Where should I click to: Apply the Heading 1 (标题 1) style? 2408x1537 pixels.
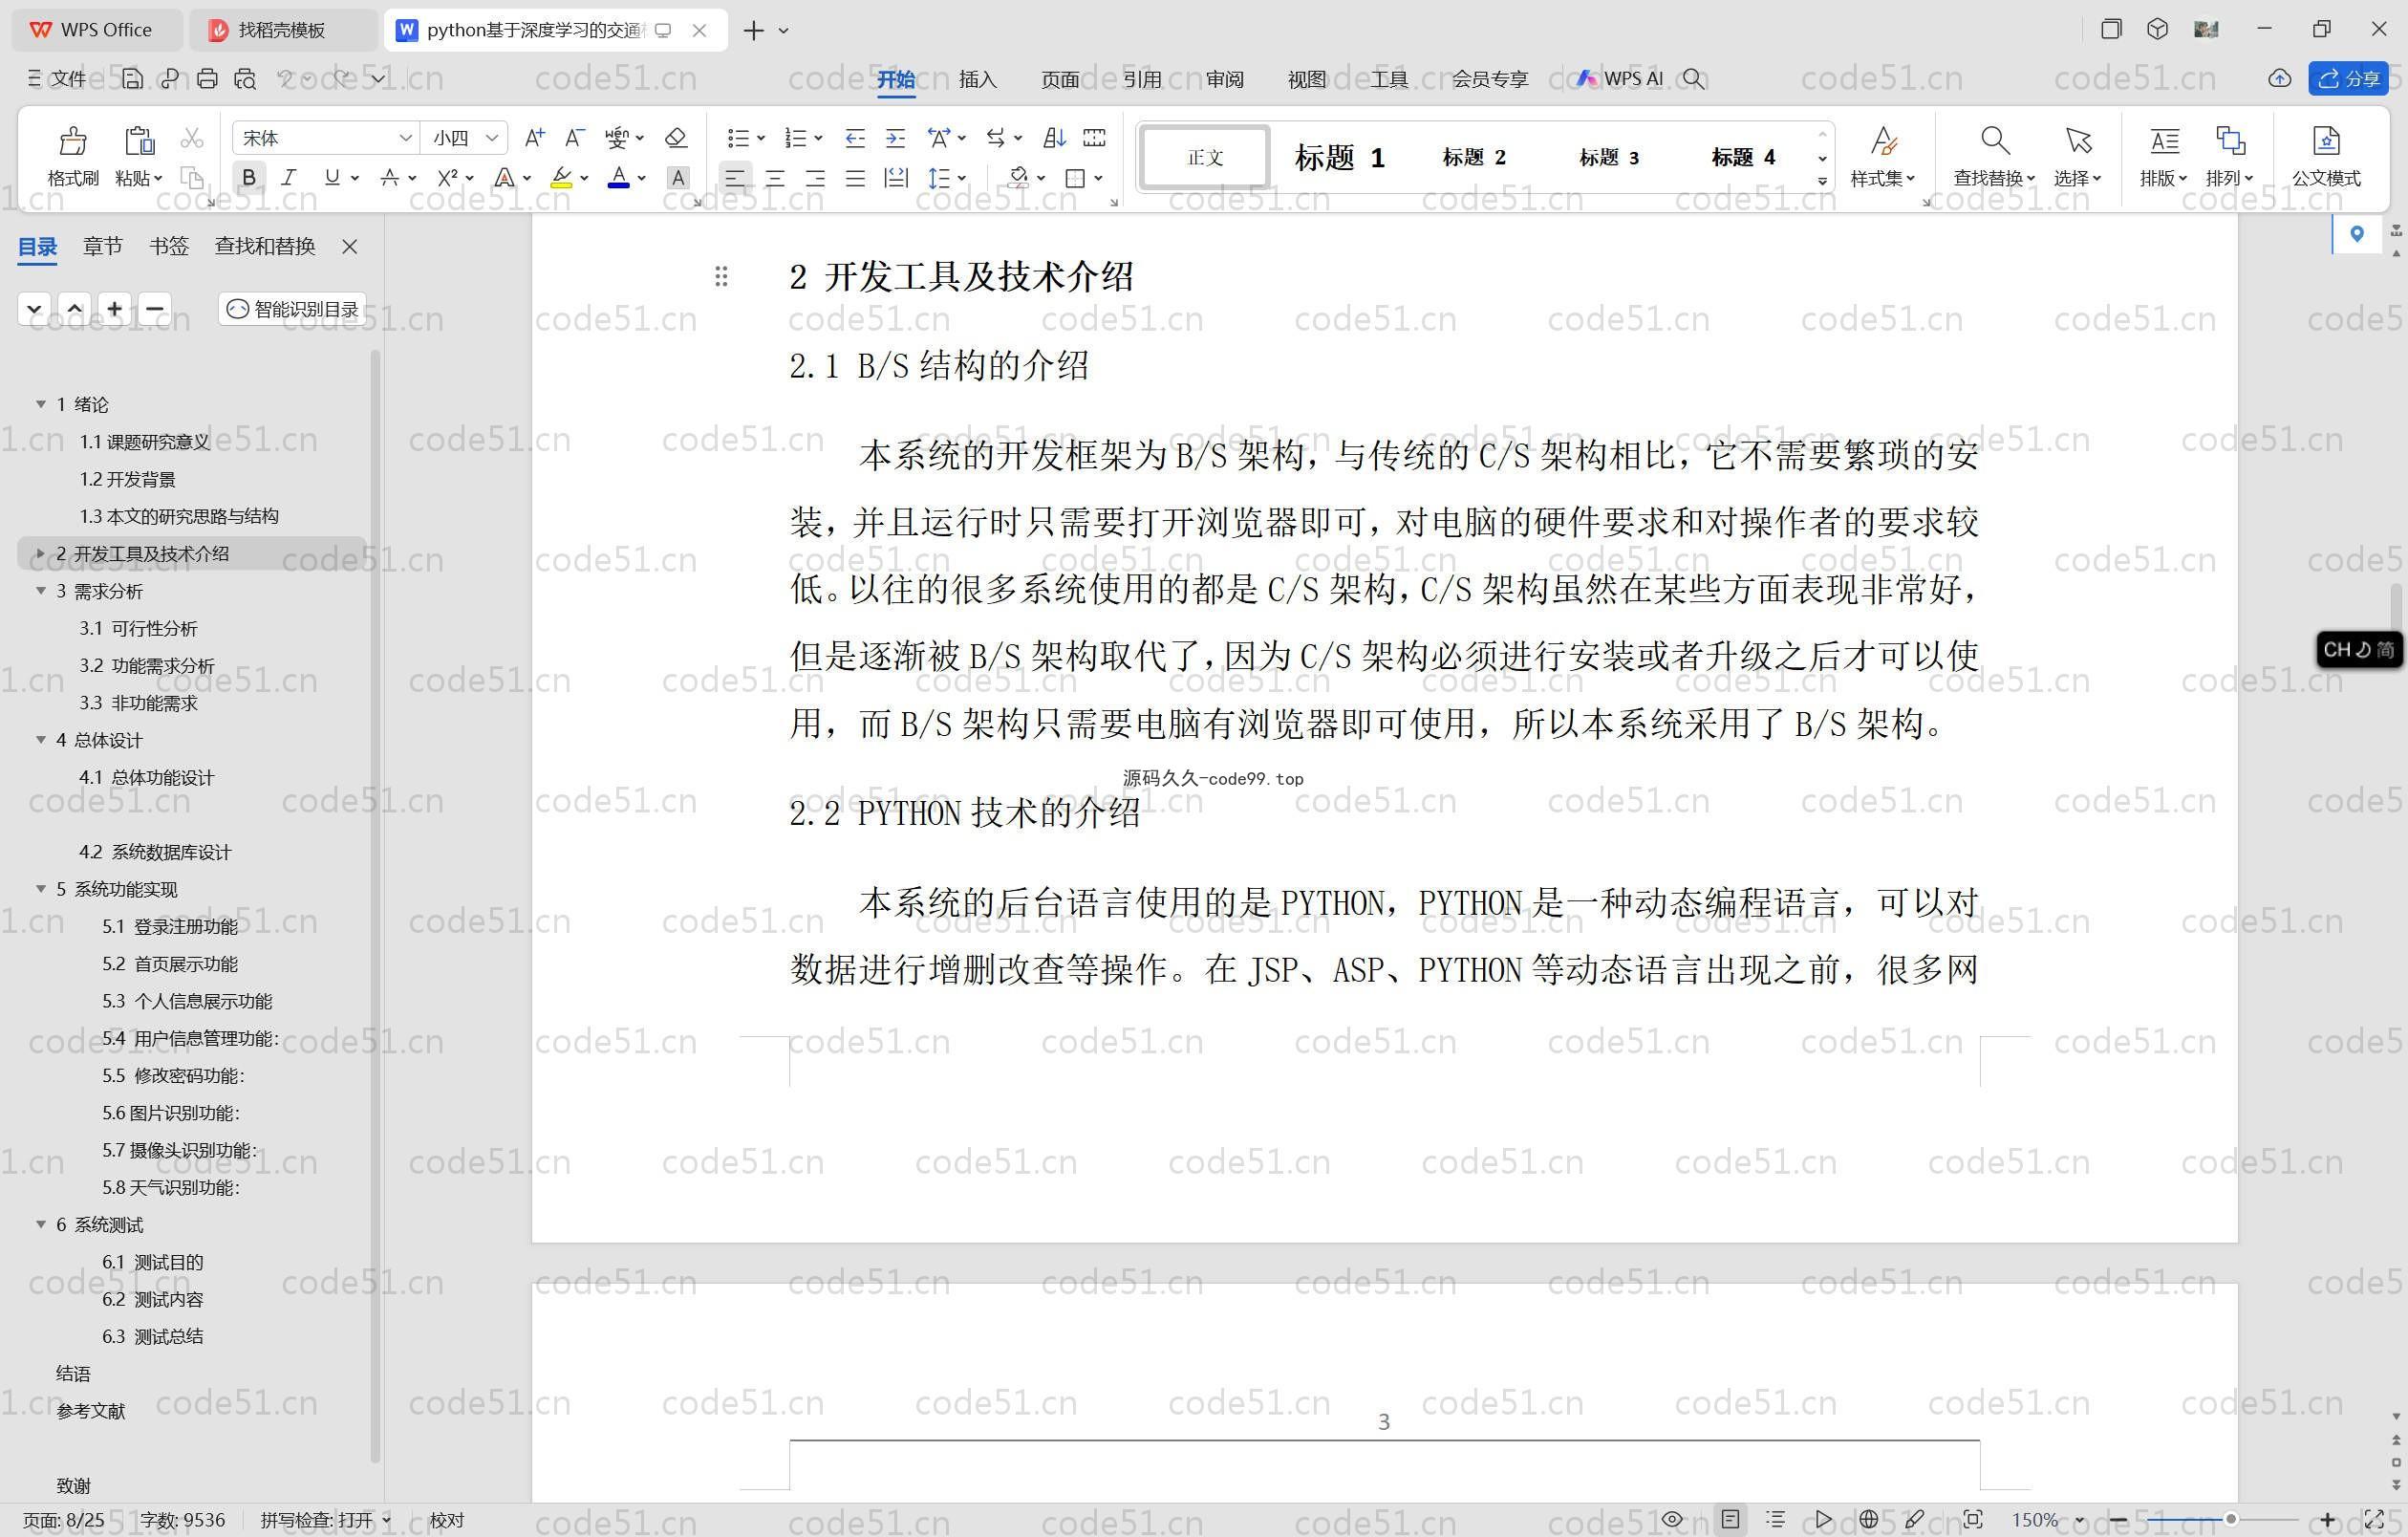coord(1339,157)
